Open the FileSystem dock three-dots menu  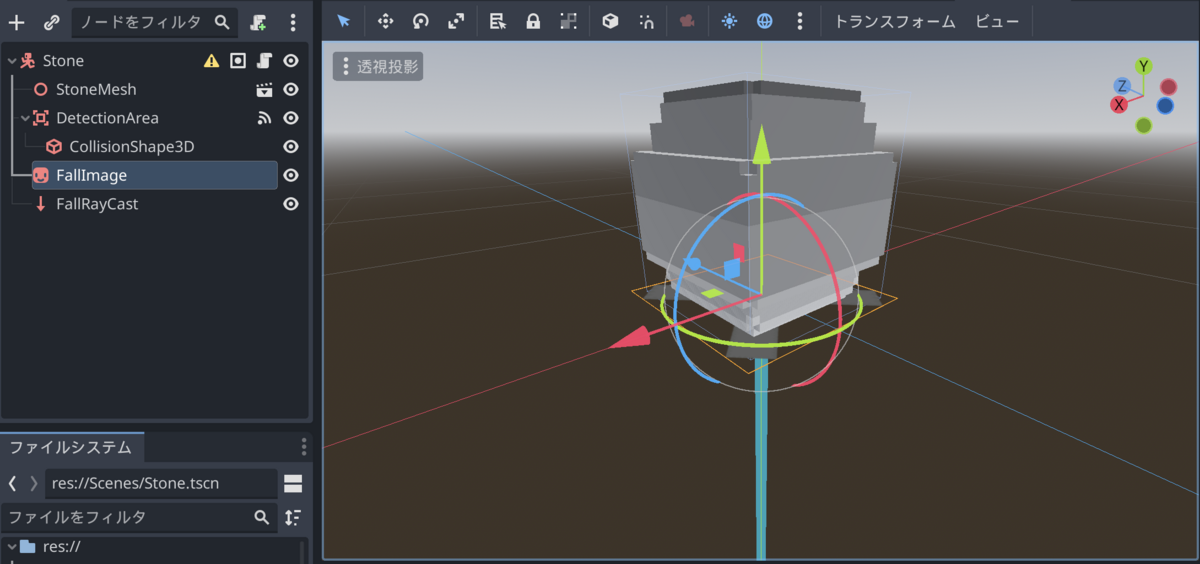tap(304, 446)
